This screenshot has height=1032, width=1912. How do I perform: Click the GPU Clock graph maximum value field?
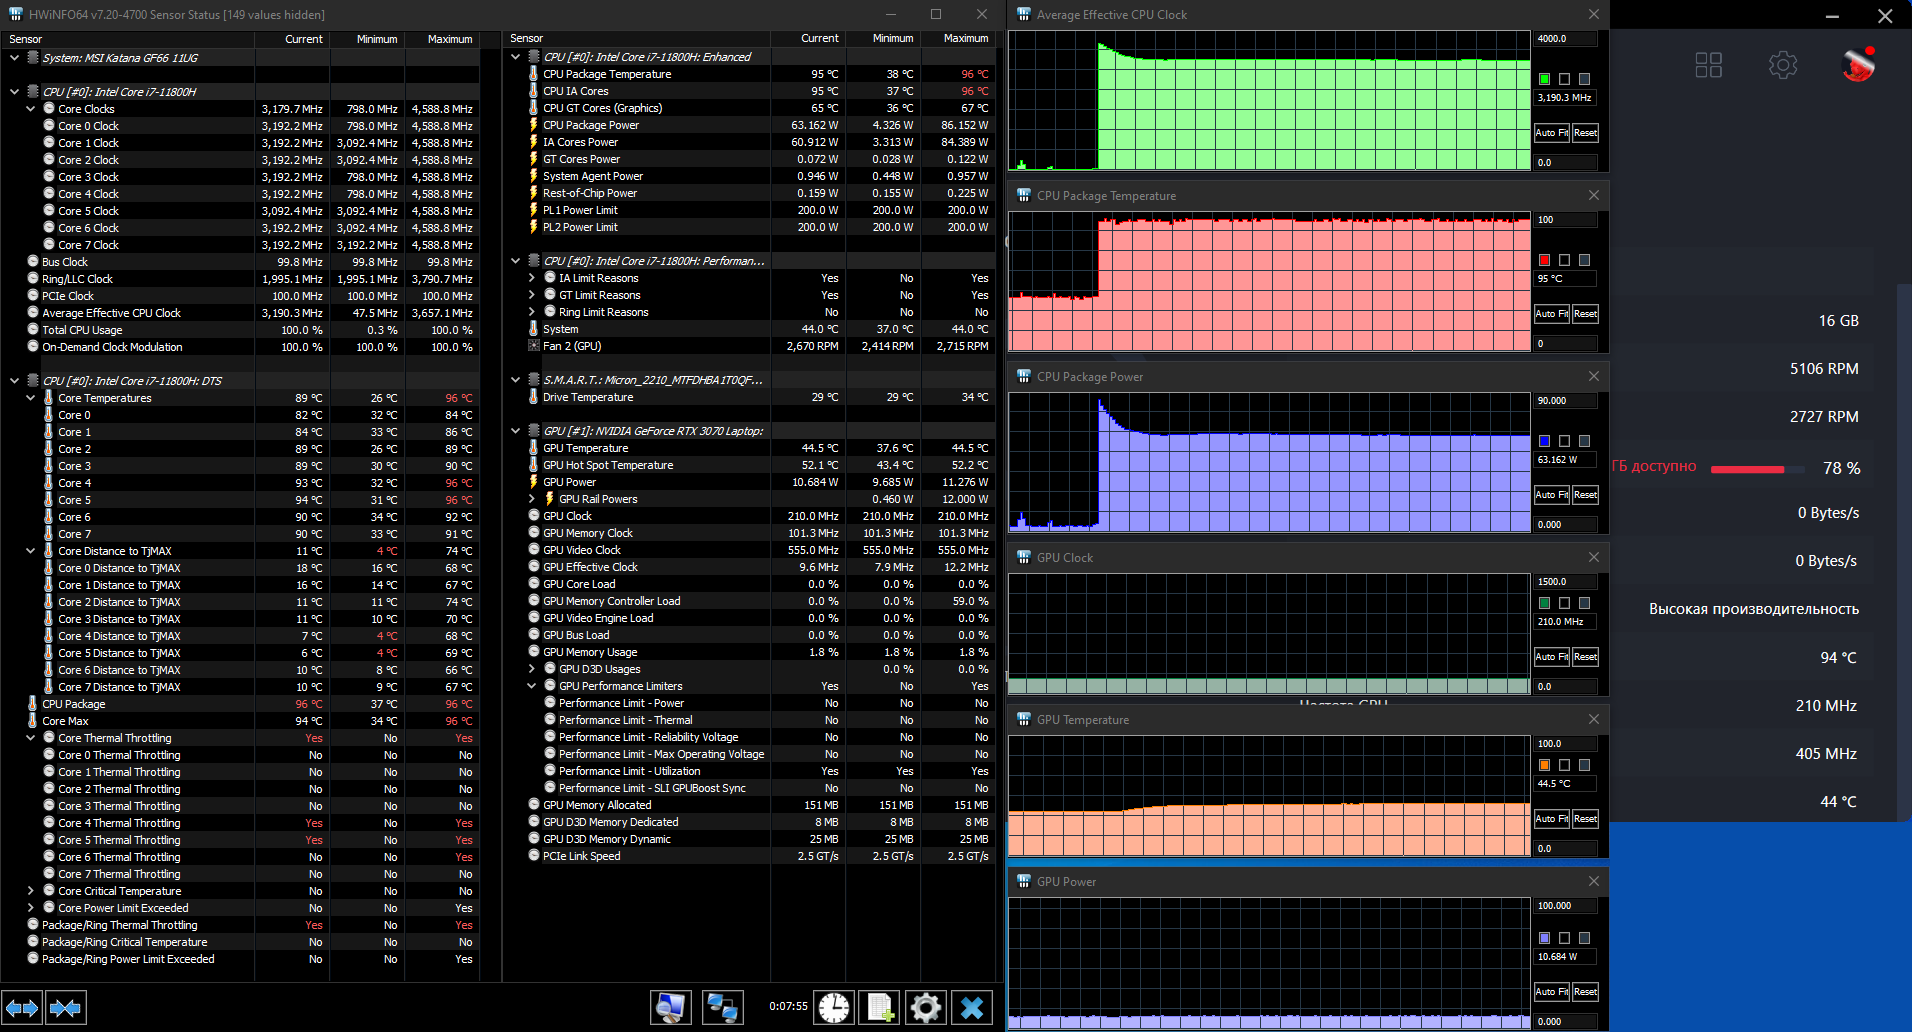click(x=1565, y=582)
